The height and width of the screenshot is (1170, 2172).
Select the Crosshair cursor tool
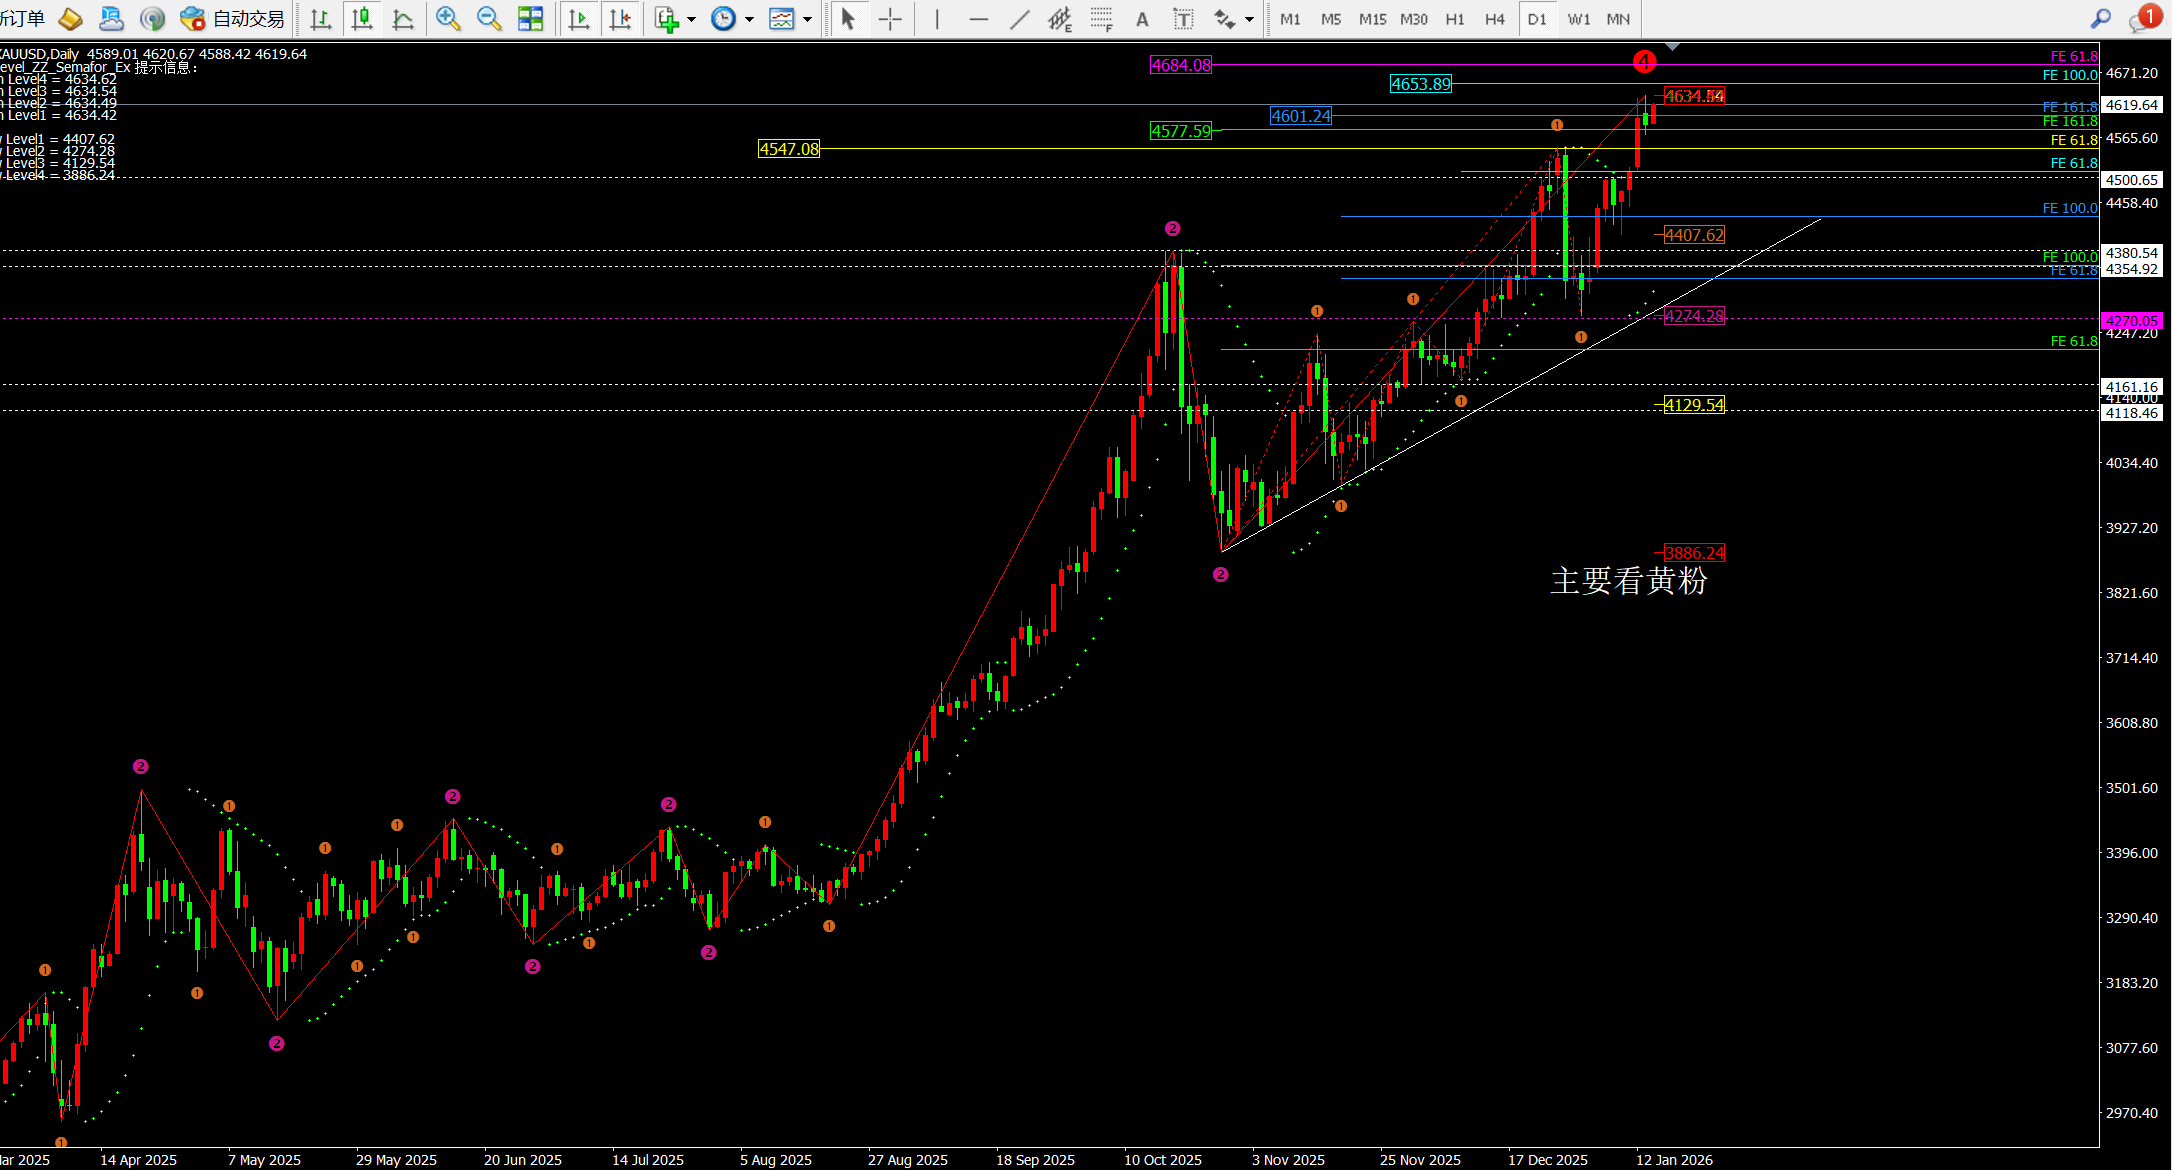click(889, 18)
